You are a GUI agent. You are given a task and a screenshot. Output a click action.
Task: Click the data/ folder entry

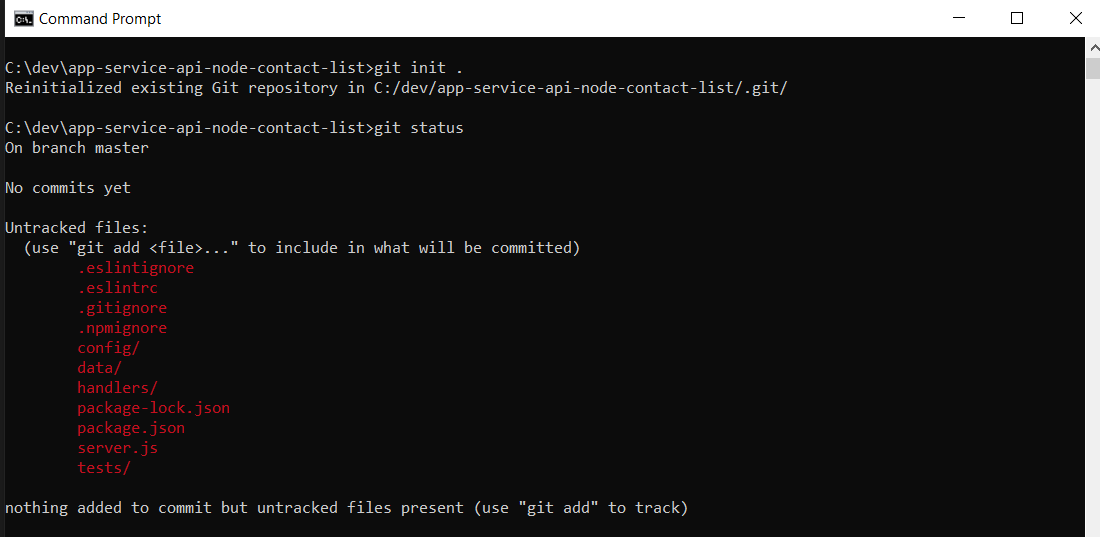pyautogui.click(x=100, y=367)
